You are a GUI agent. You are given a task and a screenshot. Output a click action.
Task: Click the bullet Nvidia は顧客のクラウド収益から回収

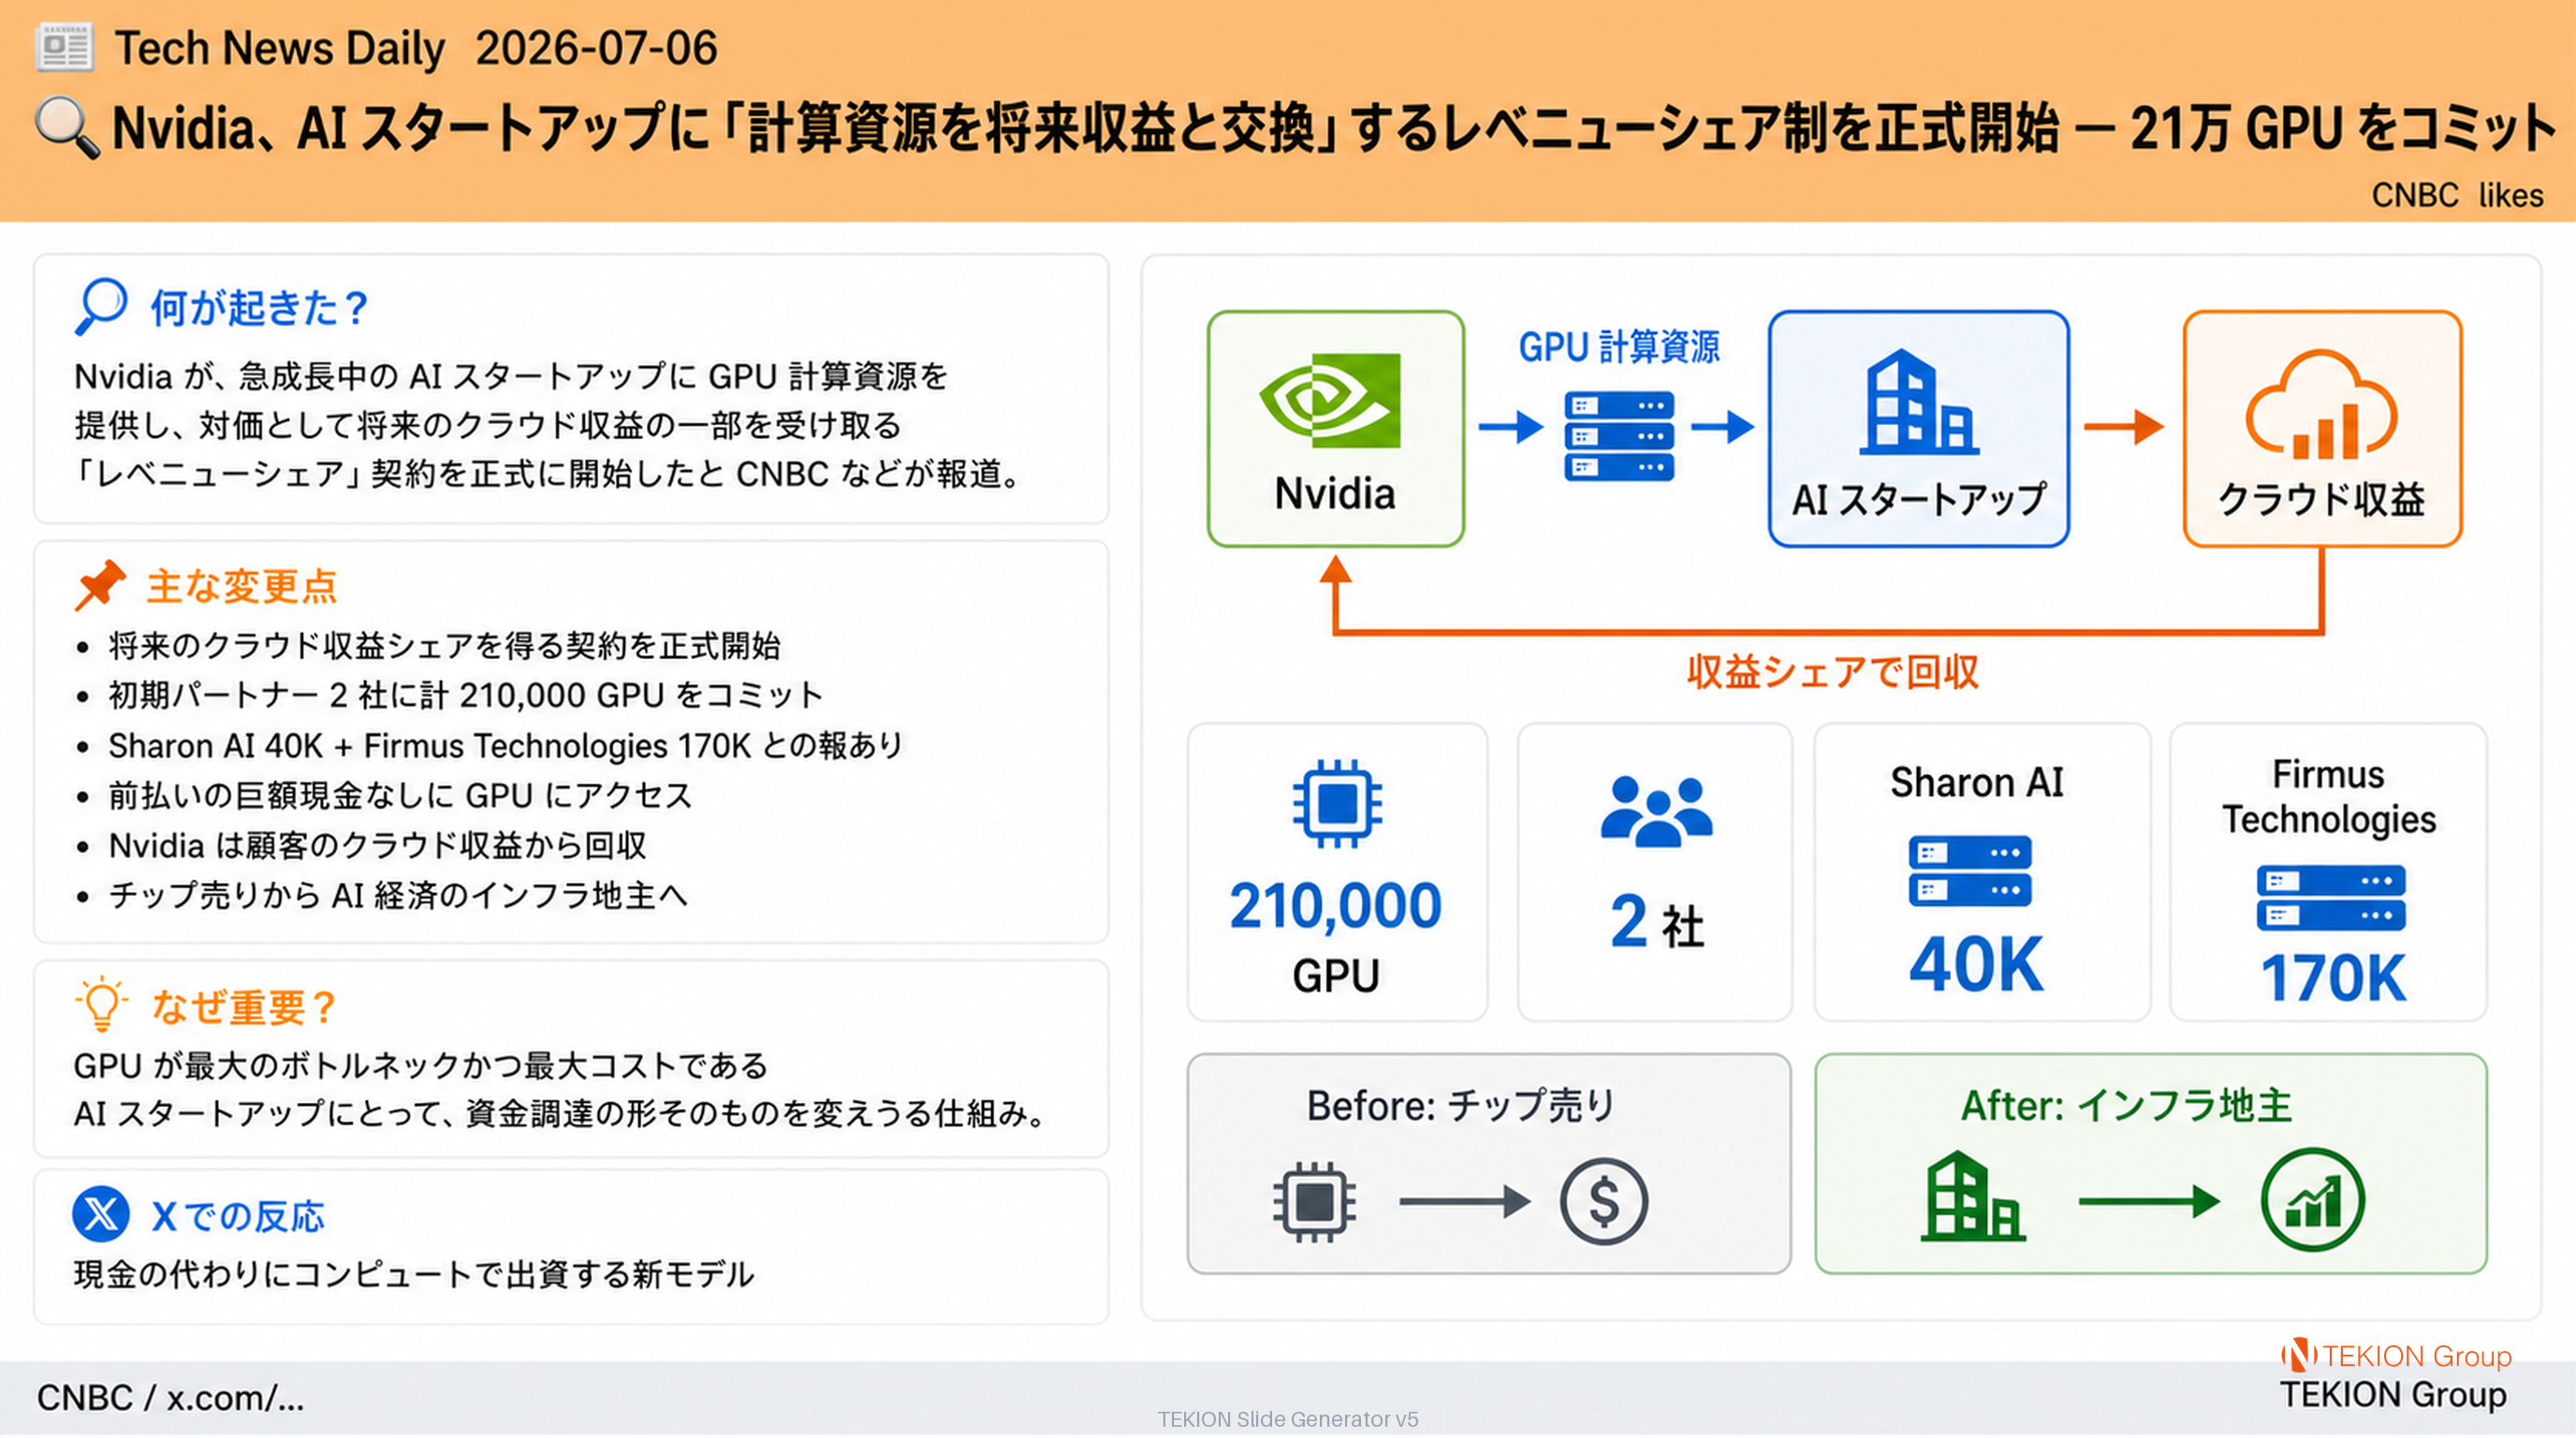point(378,845)
